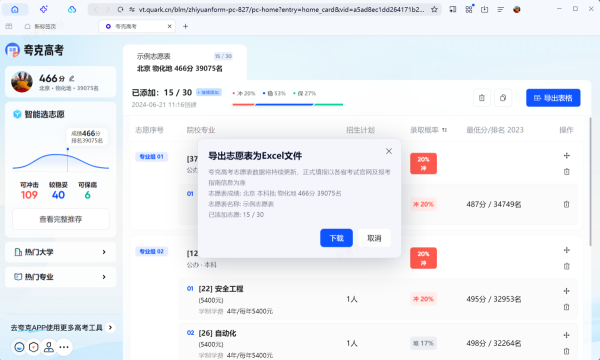
Task: Open the Quark cloud drive icon
Action: coord(72,9)
